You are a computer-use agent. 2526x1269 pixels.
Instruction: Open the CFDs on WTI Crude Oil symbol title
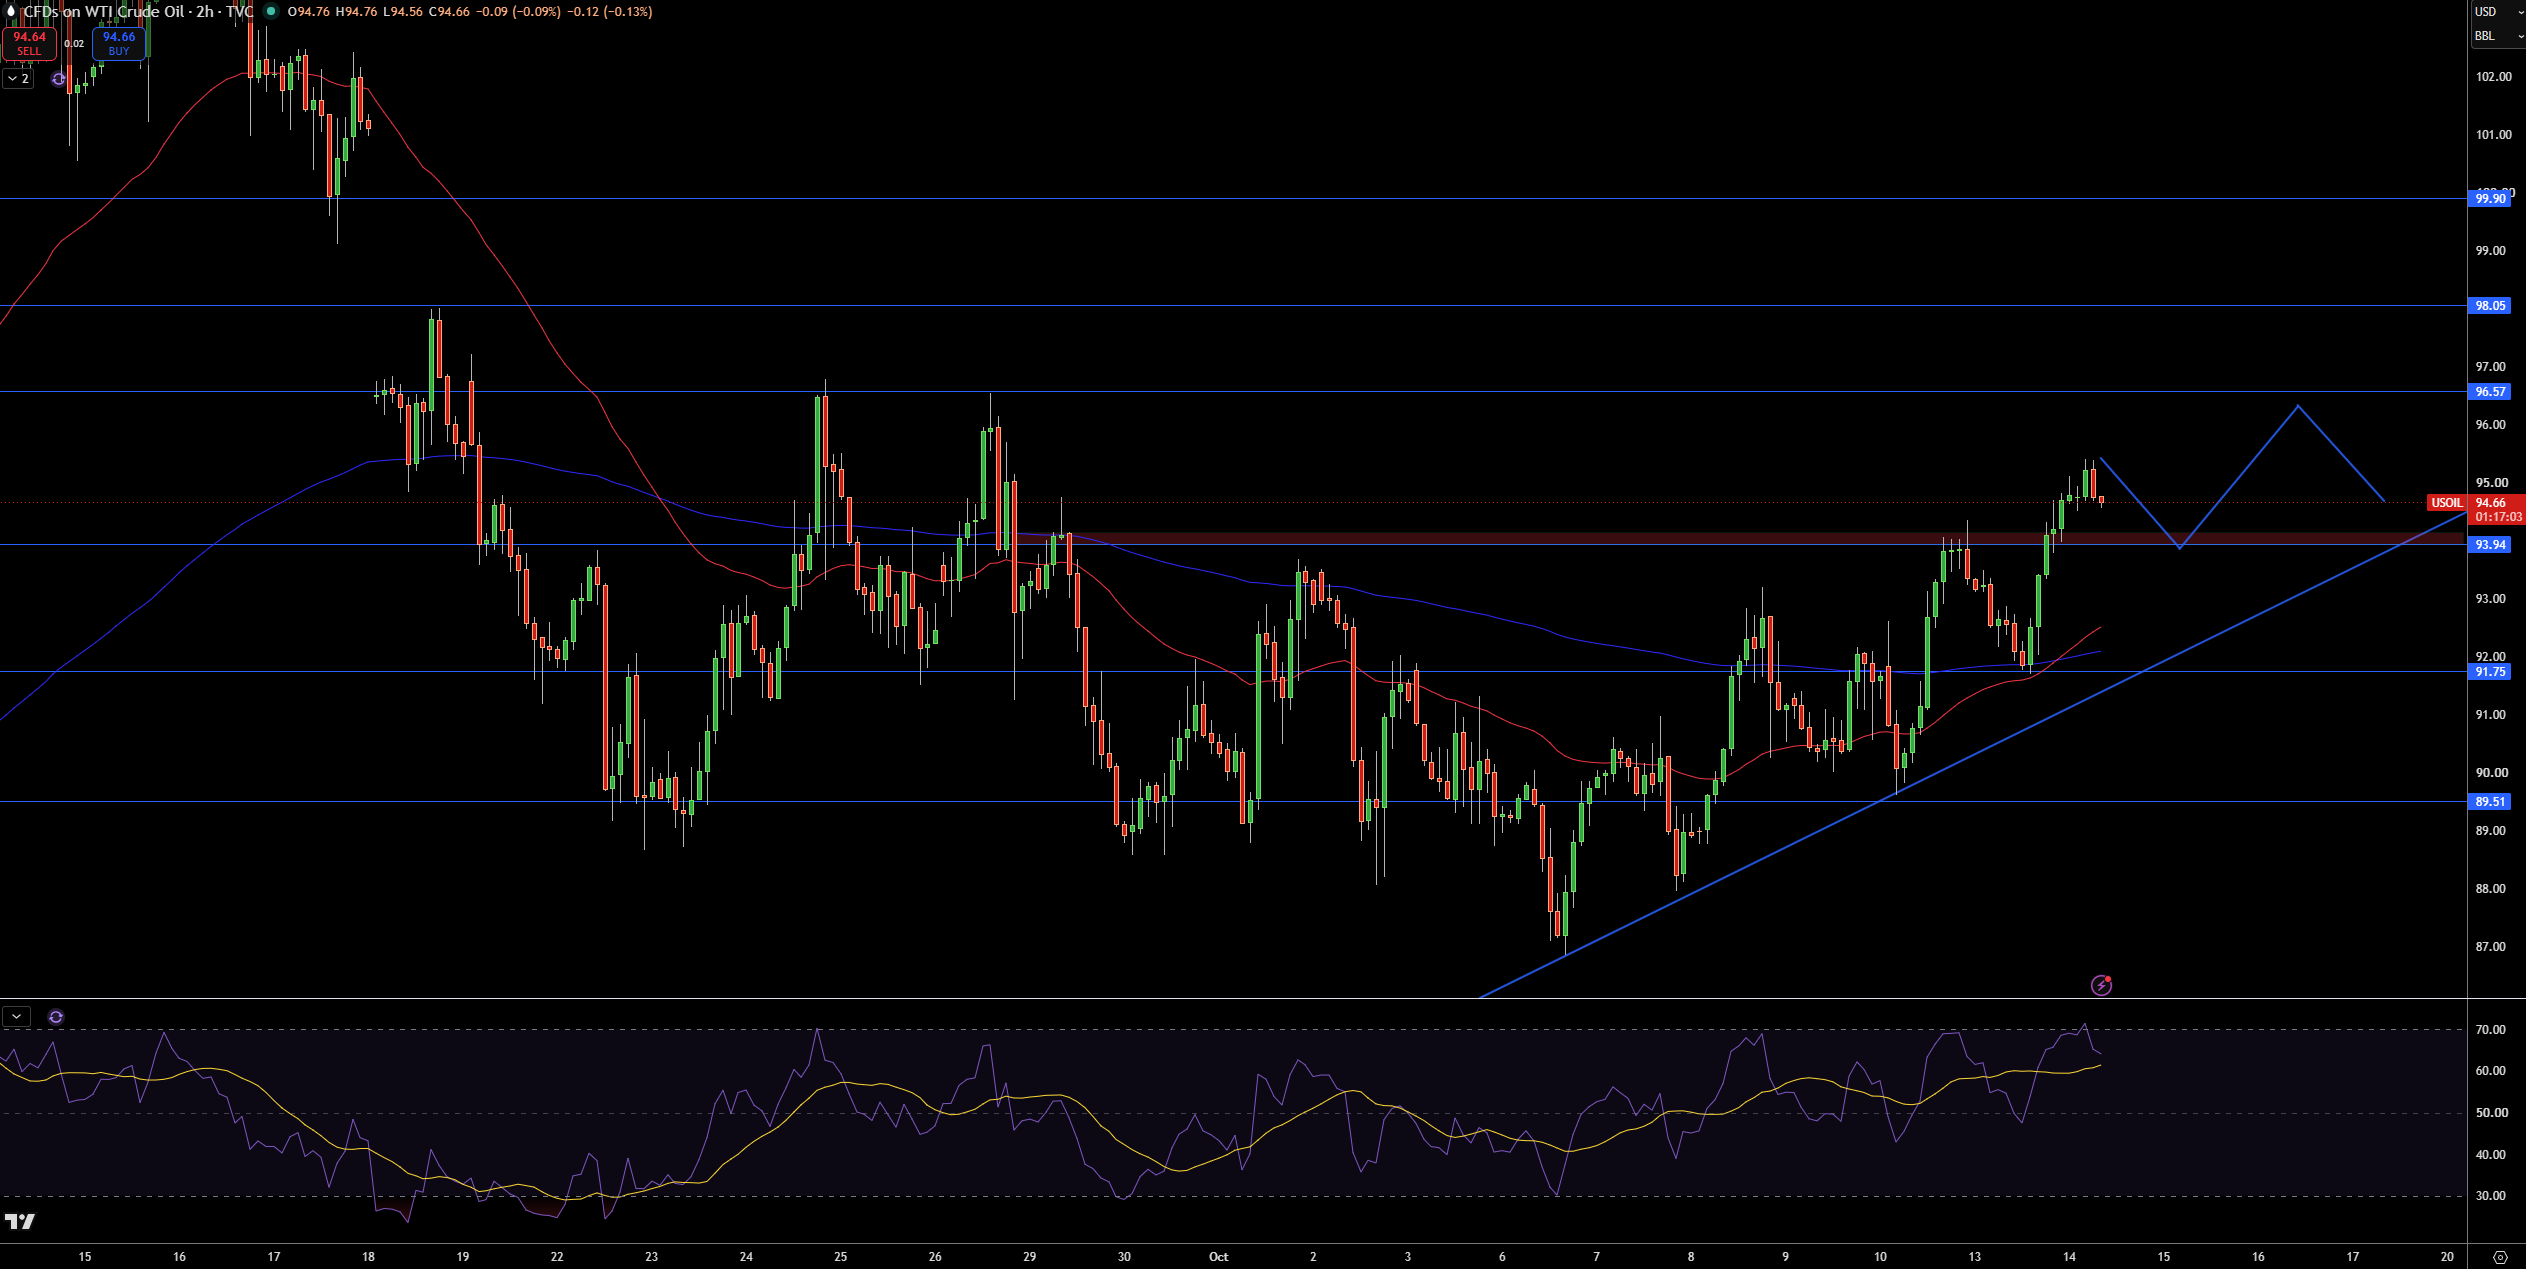[x=104, y=12]
